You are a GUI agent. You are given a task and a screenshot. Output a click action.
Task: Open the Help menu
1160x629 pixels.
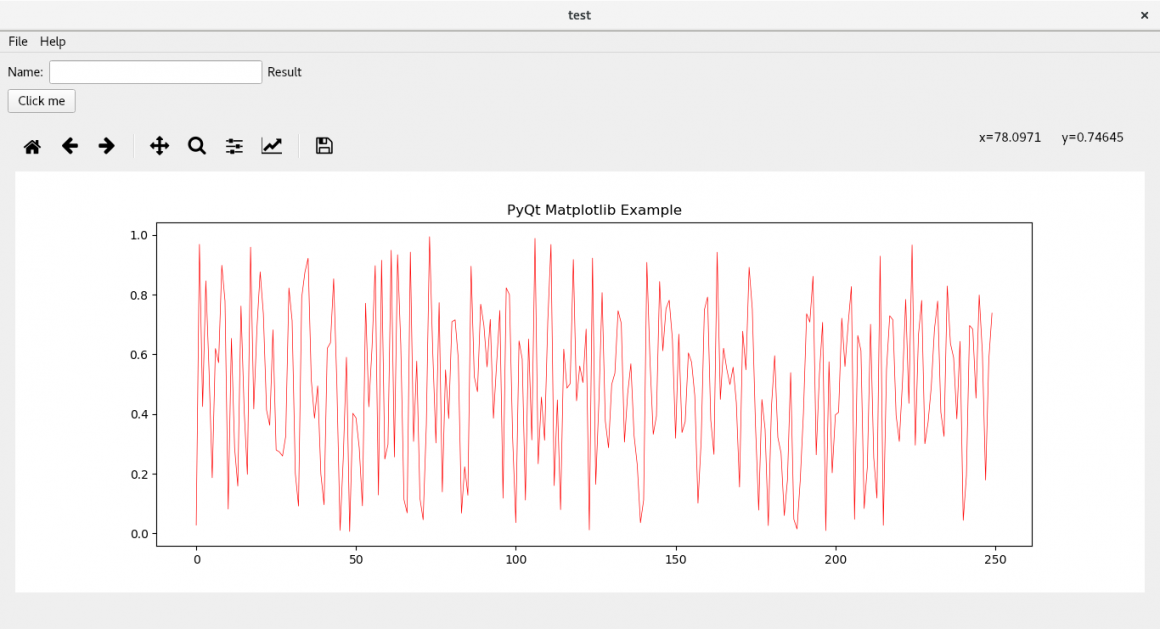pos(53,41)
